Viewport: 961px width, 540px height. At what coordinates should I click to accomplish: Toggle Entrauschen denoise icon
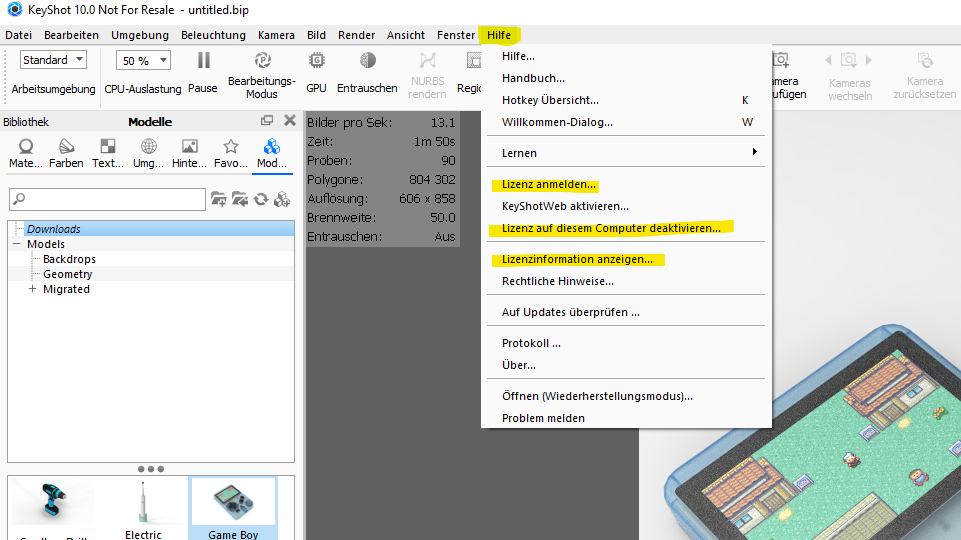pos(368,60)
